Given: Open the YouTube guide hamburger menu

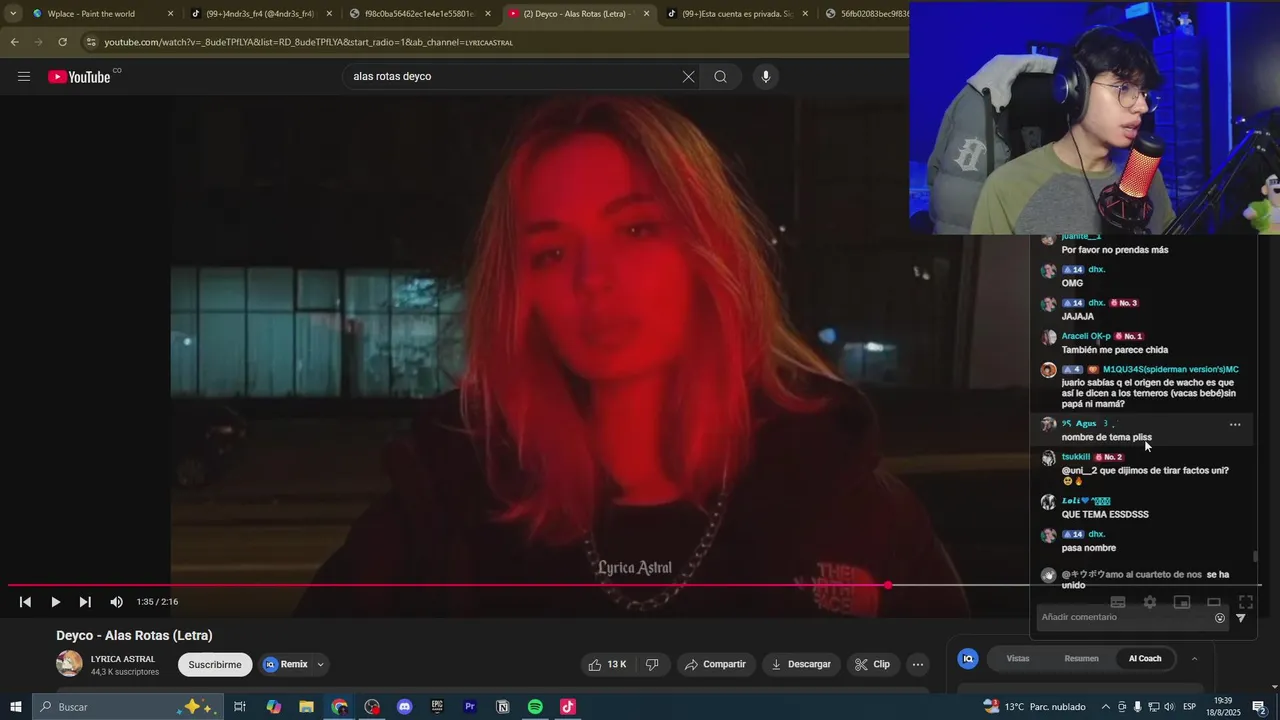Looking at the screenshot, I should click(24, 77).
